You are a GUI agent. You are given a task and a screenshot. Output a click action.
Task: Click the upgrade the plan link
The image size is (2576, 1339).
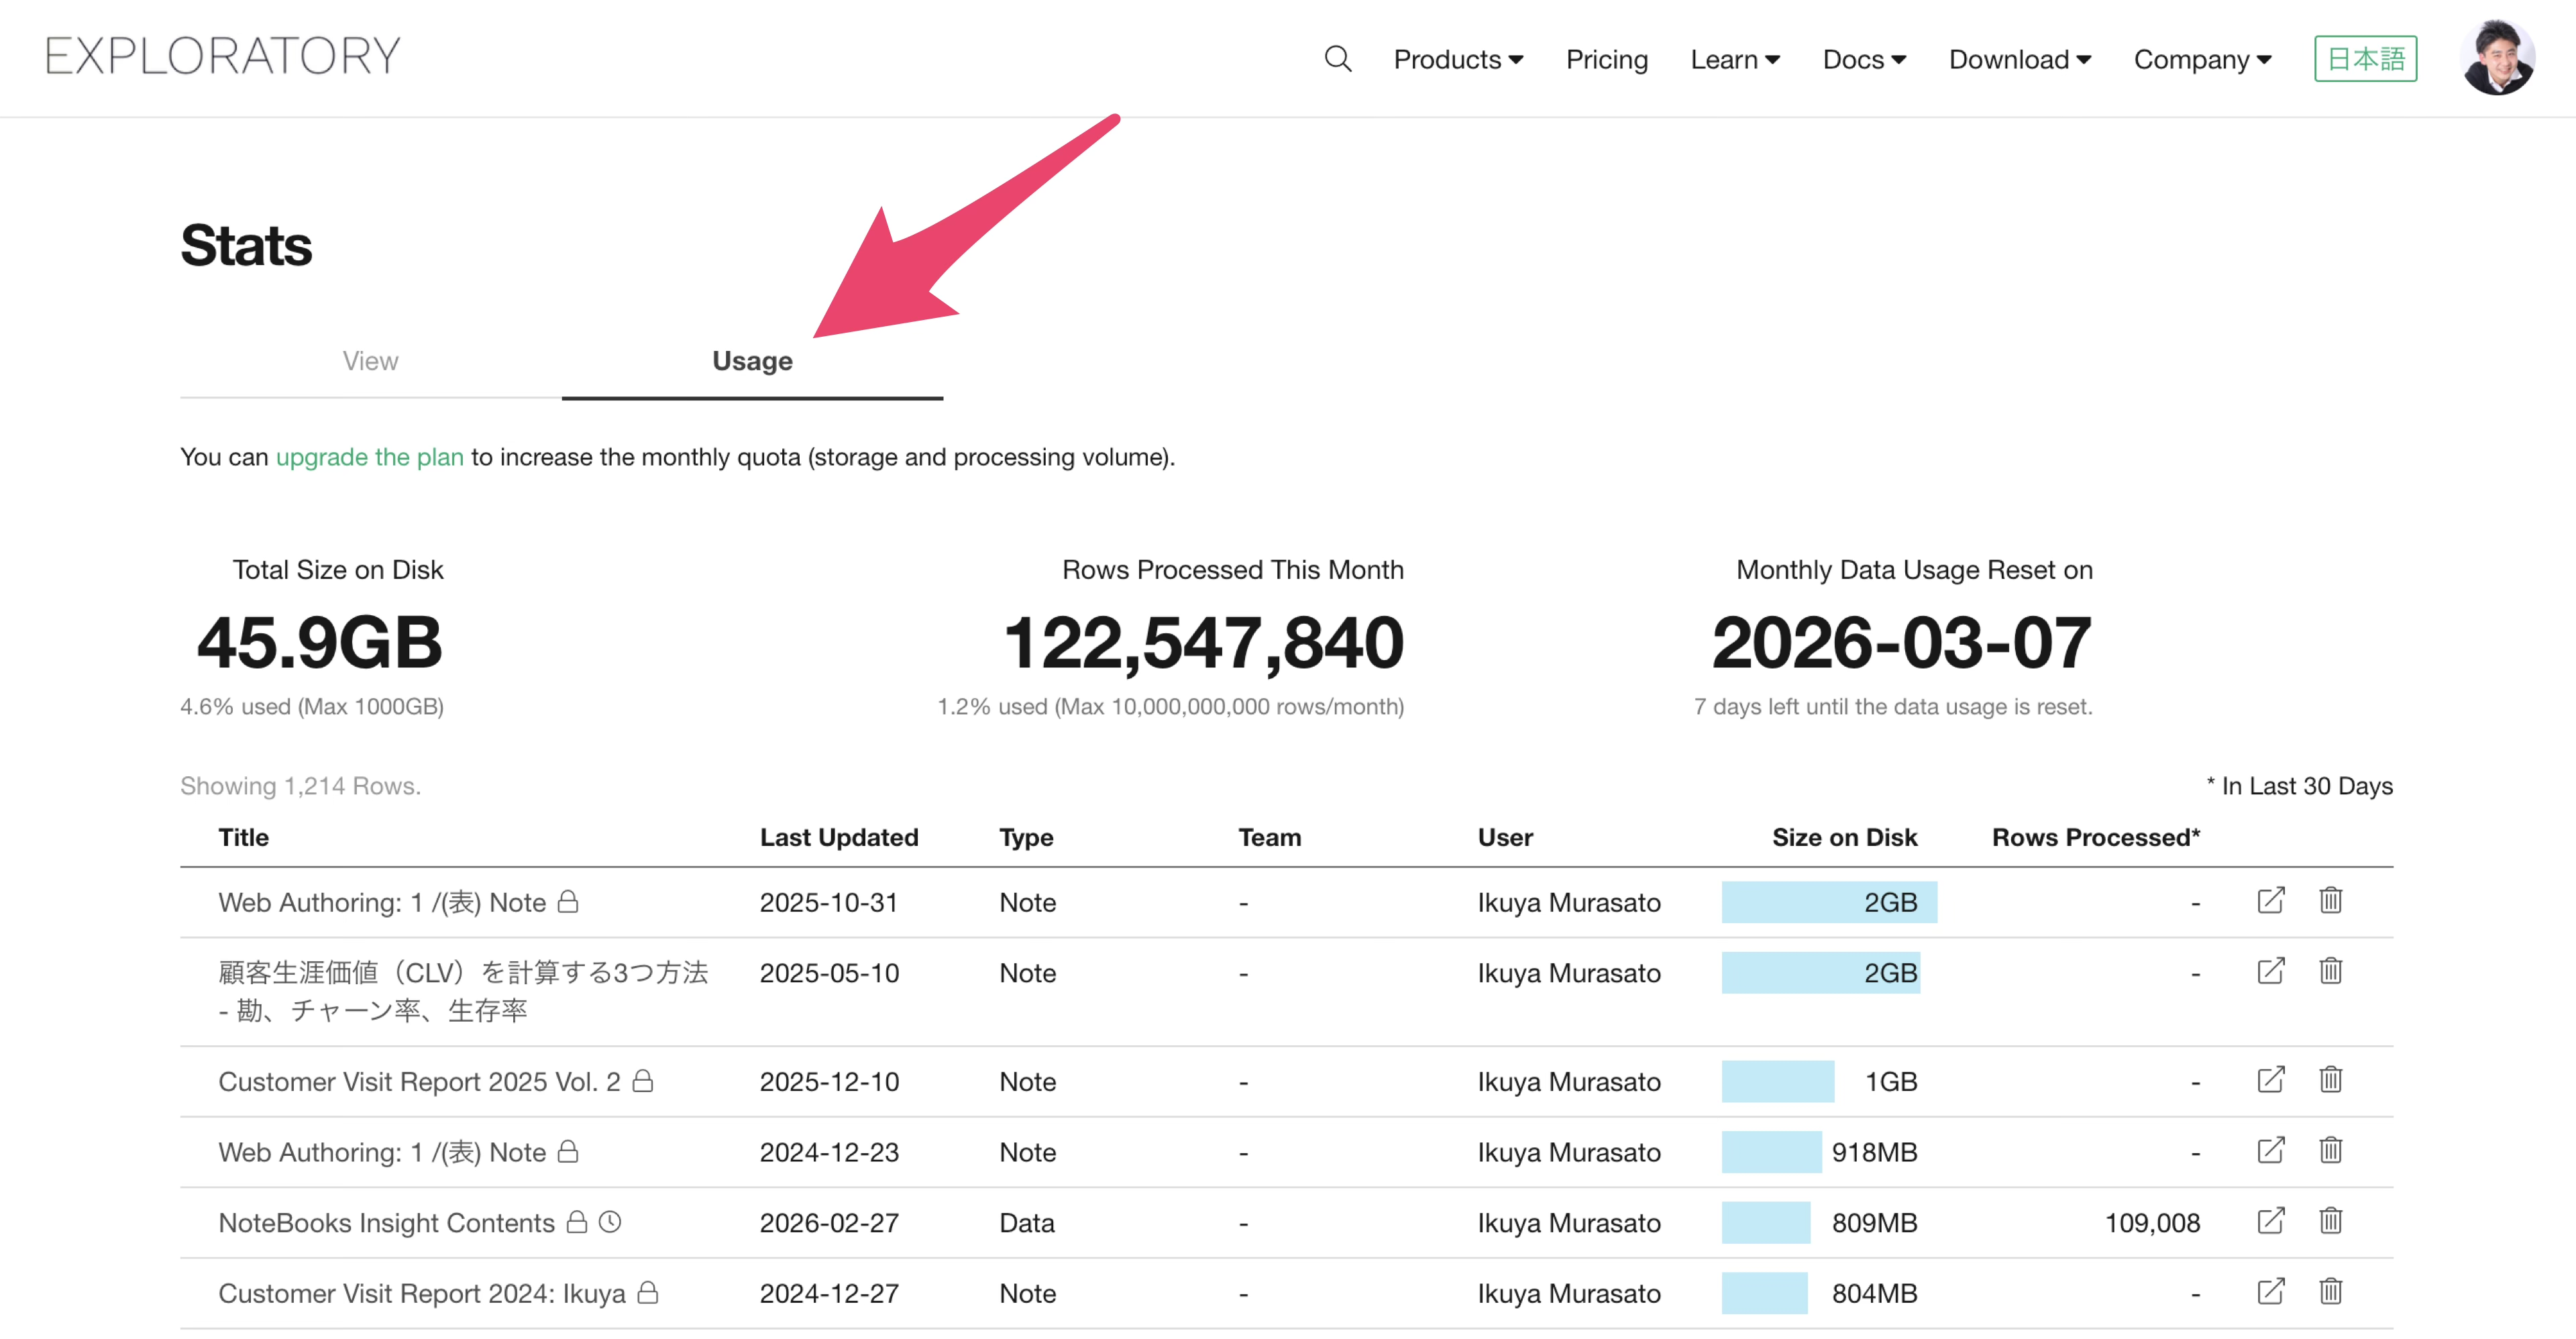point(369,457)
